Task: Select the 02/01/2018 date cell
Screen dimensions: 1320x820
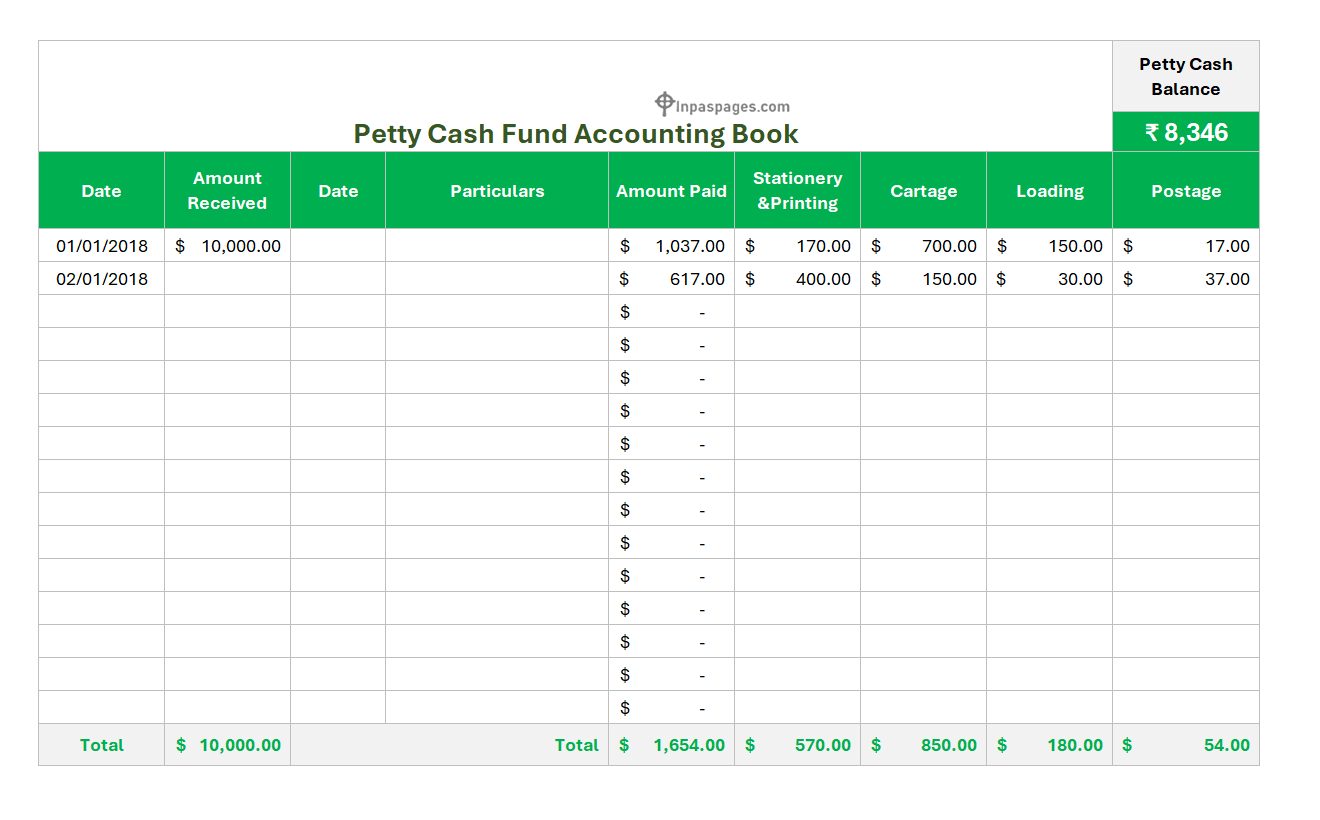Action: point(101,279)
